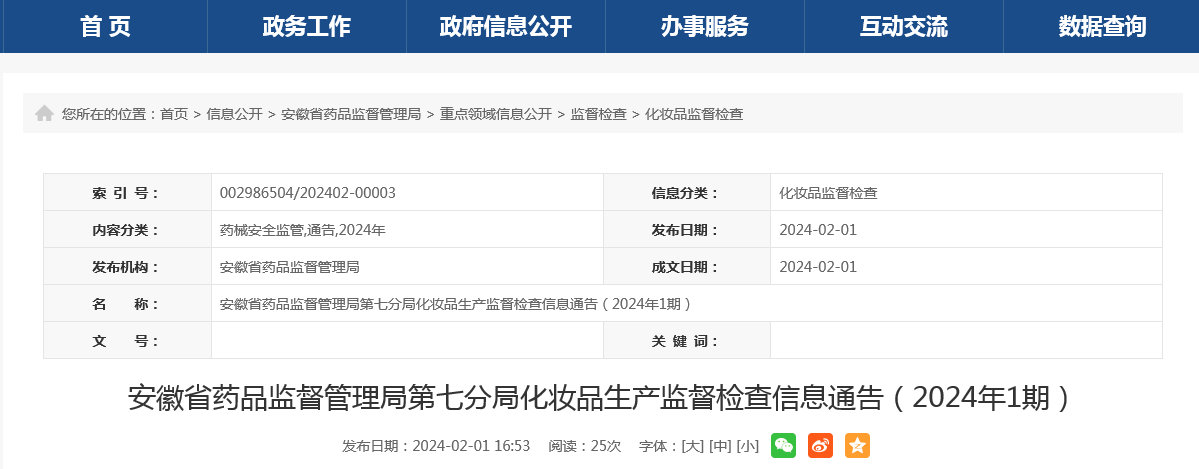Share article via WeChat icon
1199x469 pixels.
(x=783, y=445)
